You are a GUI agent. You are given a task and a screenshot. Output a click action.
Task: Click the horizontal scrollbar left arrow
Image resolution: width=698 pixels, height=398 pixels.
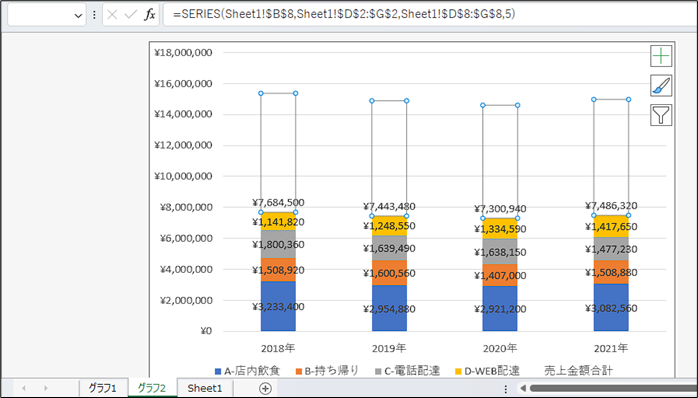pyautogui.click(x=523, y=388)
